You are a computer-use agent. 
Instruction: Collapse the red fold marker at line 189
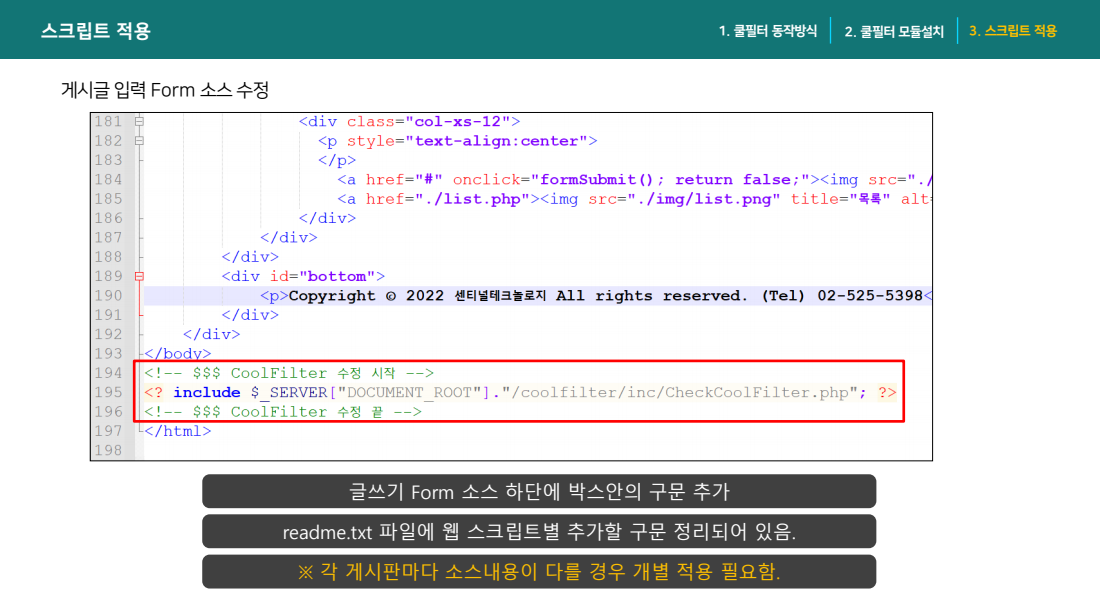(x=140, y=276)
